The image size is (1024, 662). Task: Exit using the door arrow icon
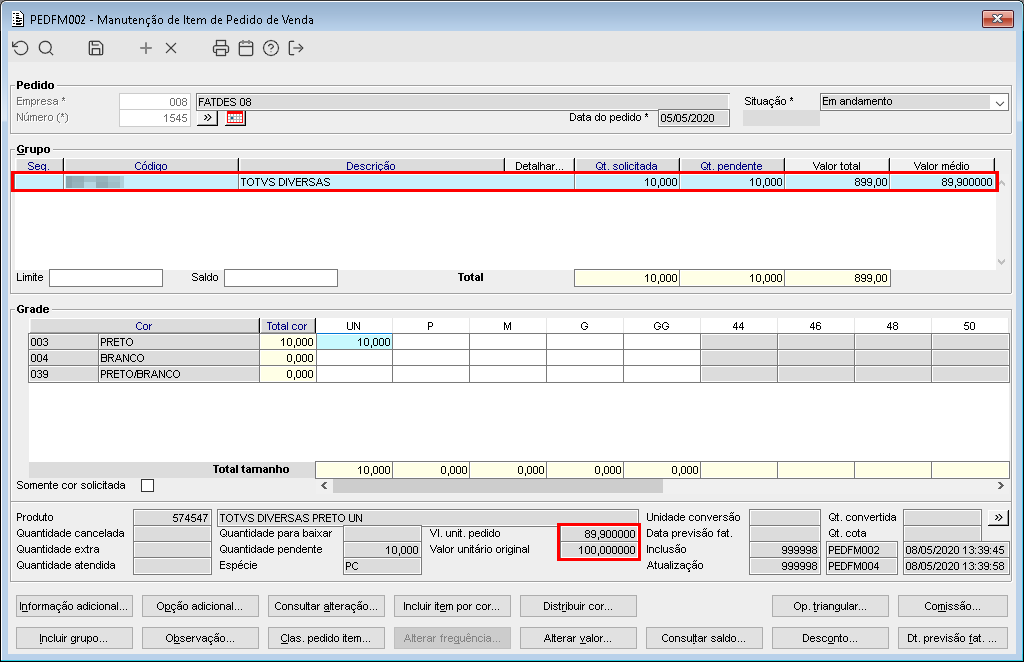tap(296, 48)
